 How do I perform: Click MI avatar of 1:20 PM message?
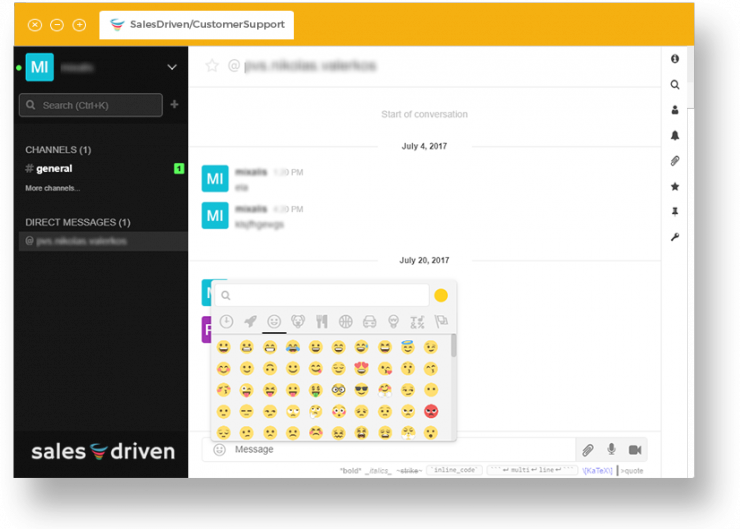click(215, 178)
